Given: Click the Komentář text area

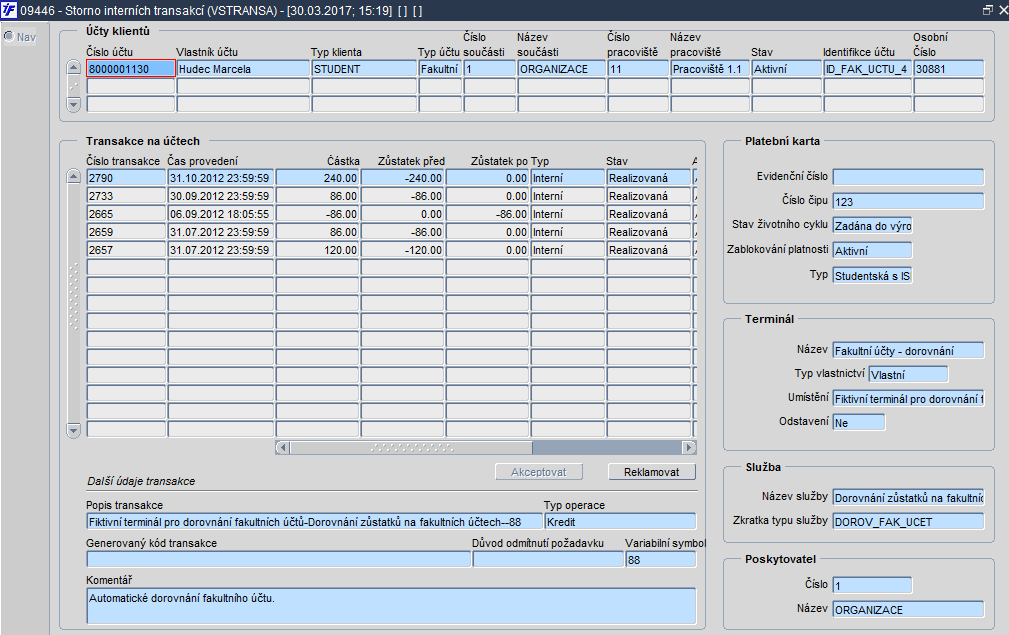Looking at the screenshot, I should [x=391, y=605].
